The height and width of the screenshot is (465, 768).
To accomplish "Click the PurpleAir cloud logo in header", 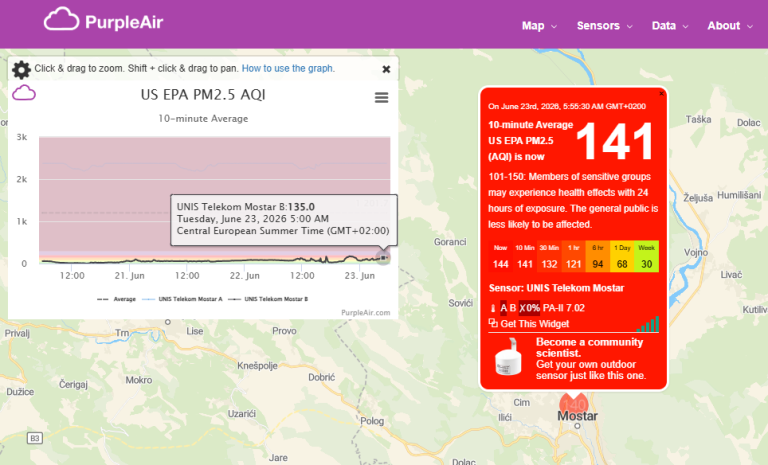I will pyautogui.click(x=61, y=20).
